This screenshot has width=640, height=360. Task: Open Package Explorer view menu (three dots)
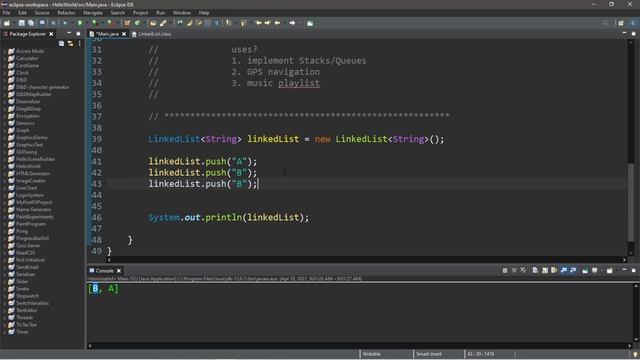coord(80,43)
